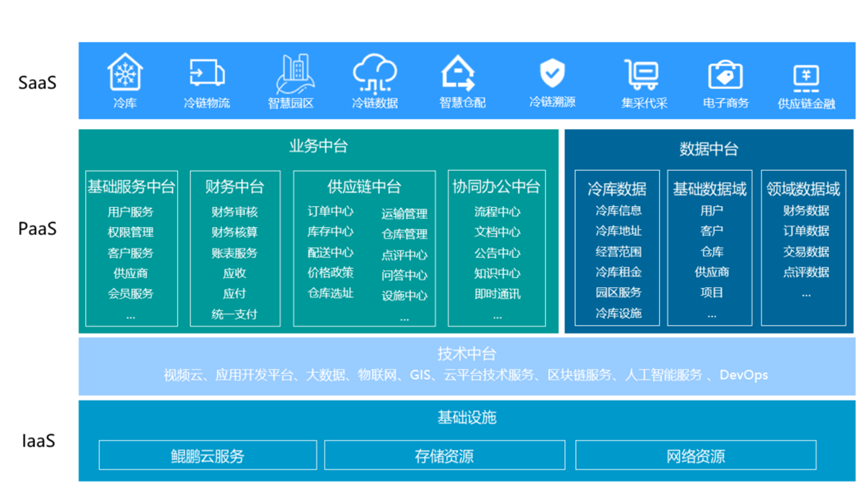
Task: Click the 文档中心 entry
Action: point(497,232)
